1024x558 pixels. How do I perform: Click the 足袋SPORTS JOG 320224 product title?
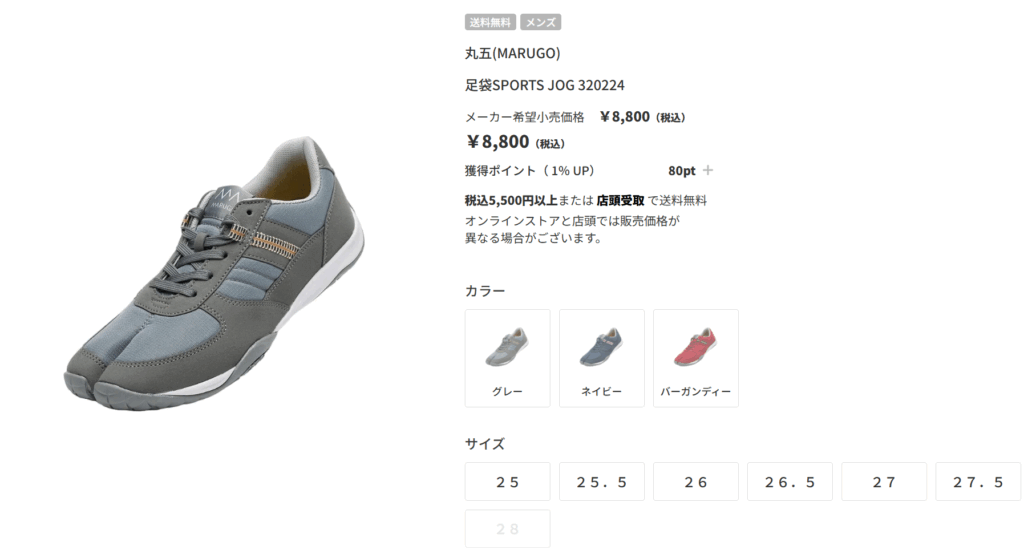pyautogui.click(x=545, y=86)
